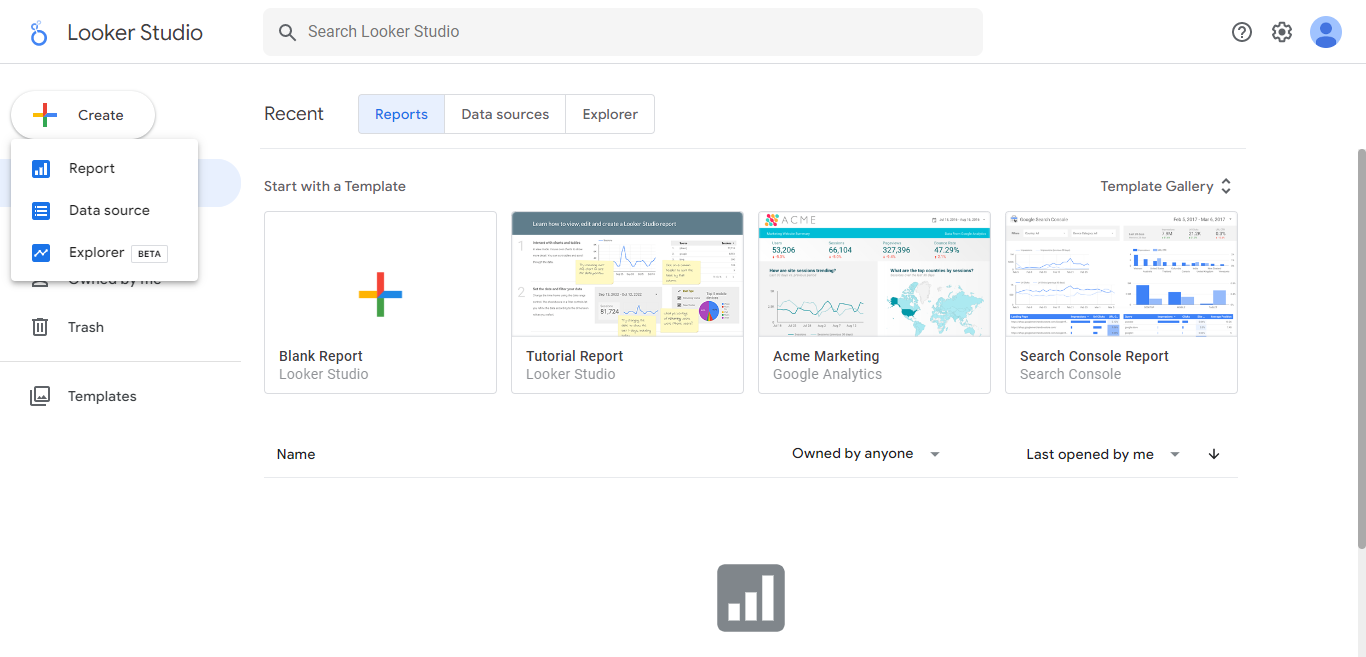
Task: Open the Acme Marketing template thumbnail
Action: (x=874, y=274)
